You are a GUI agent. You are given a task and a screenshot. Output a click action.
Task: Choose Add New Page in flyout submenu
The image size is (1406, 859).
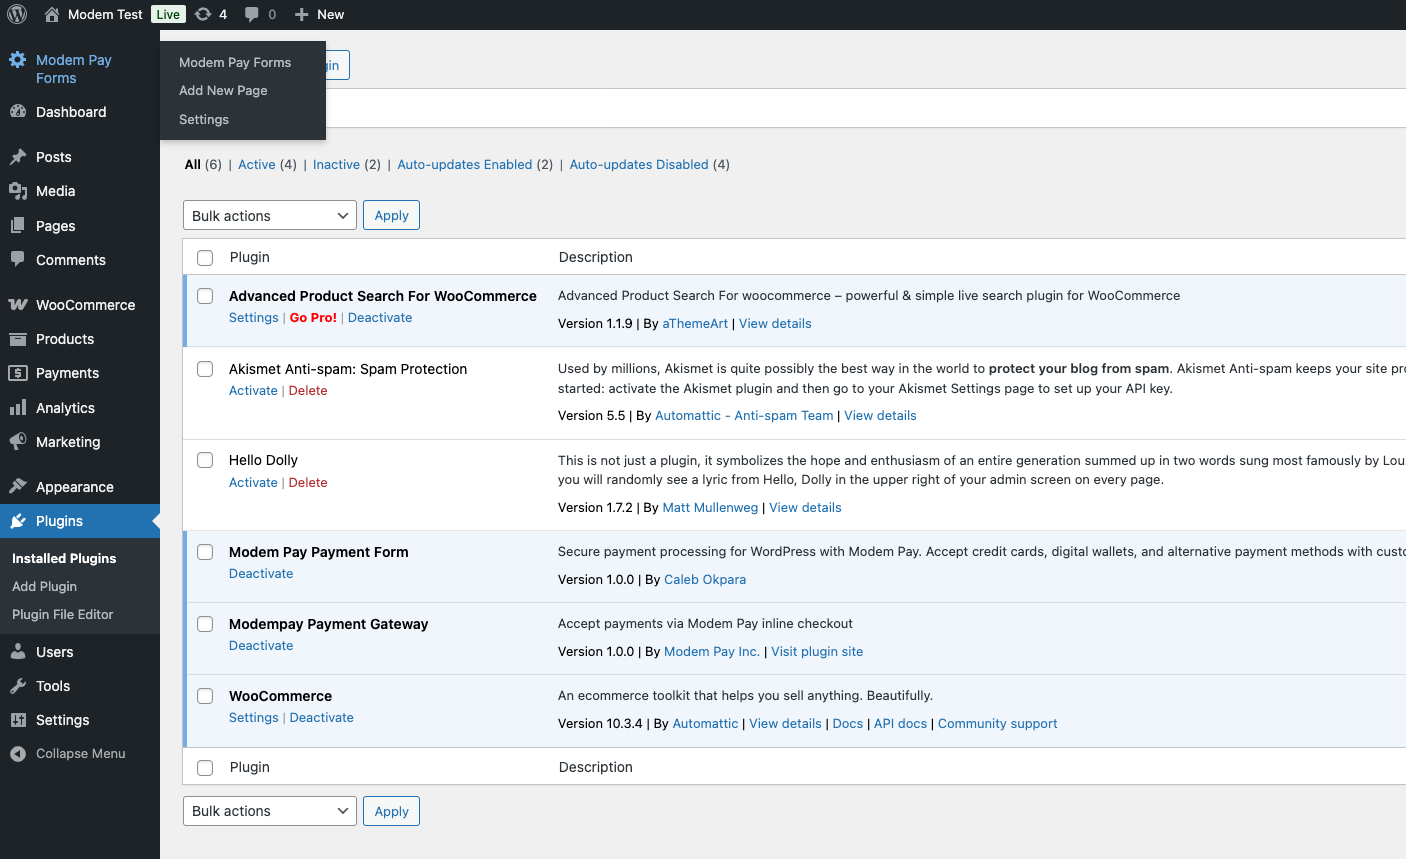pos(223,90)
